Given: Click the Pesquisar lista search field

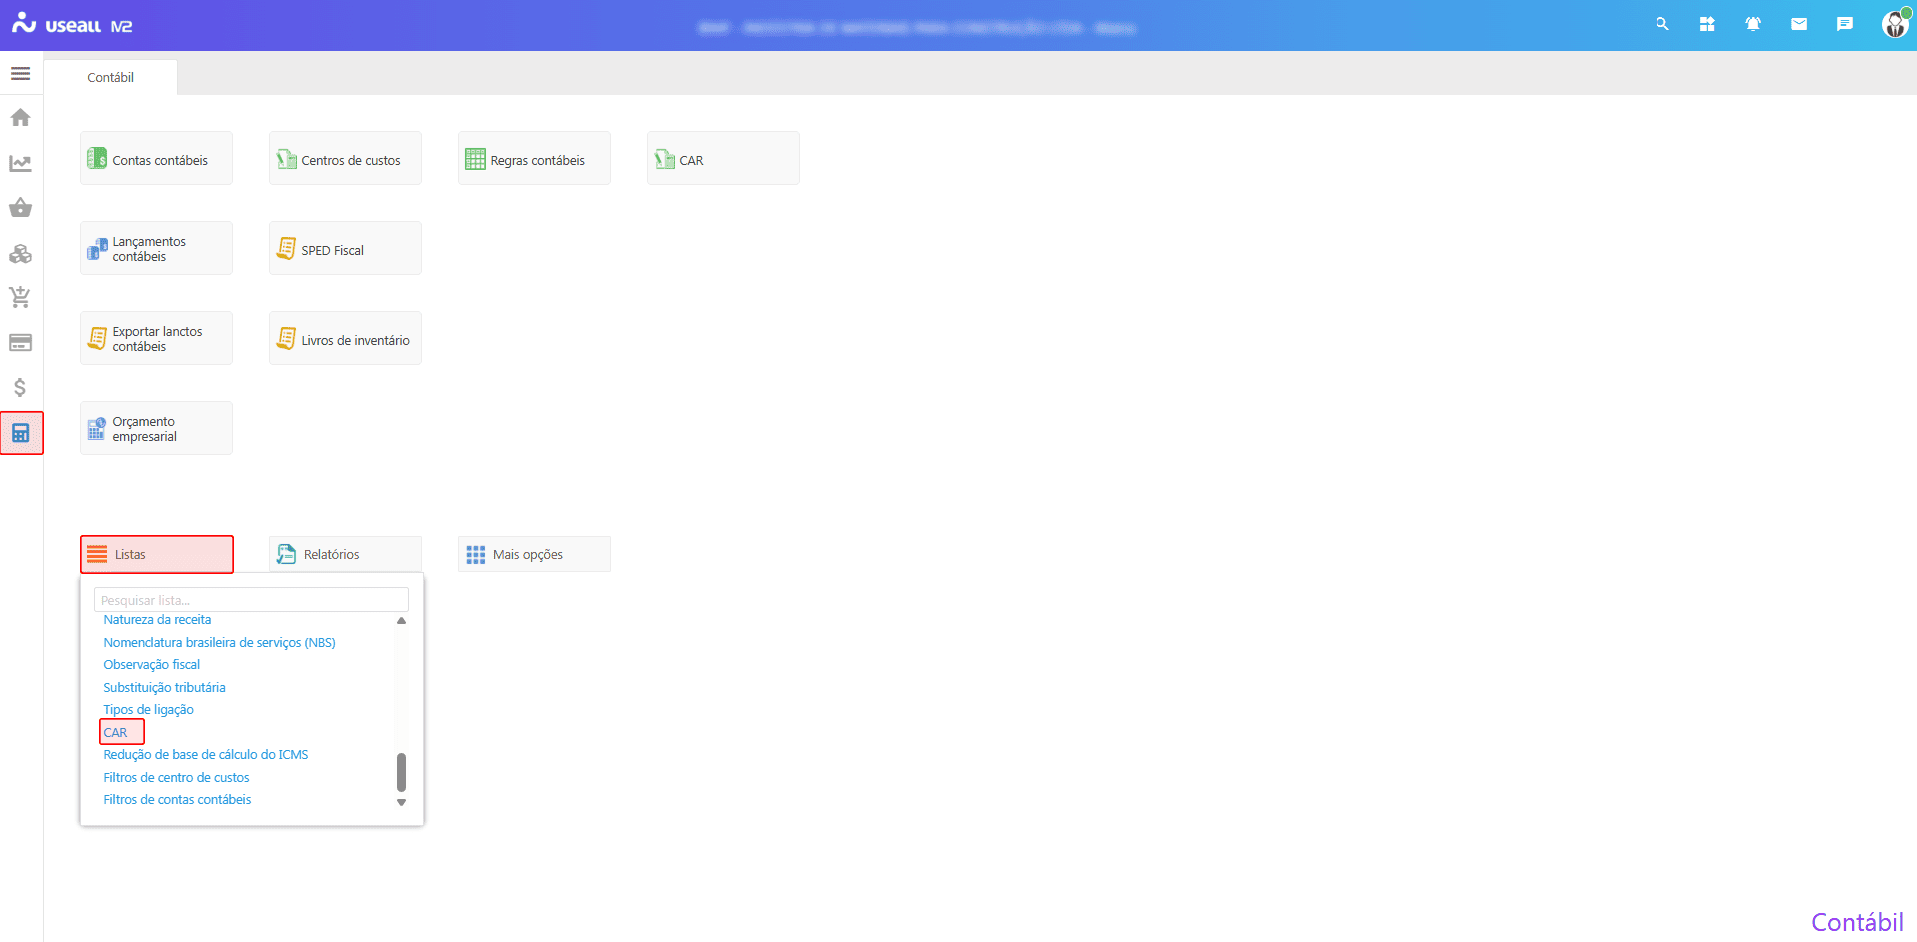Looking at the screenshot, I should point(251,600).
